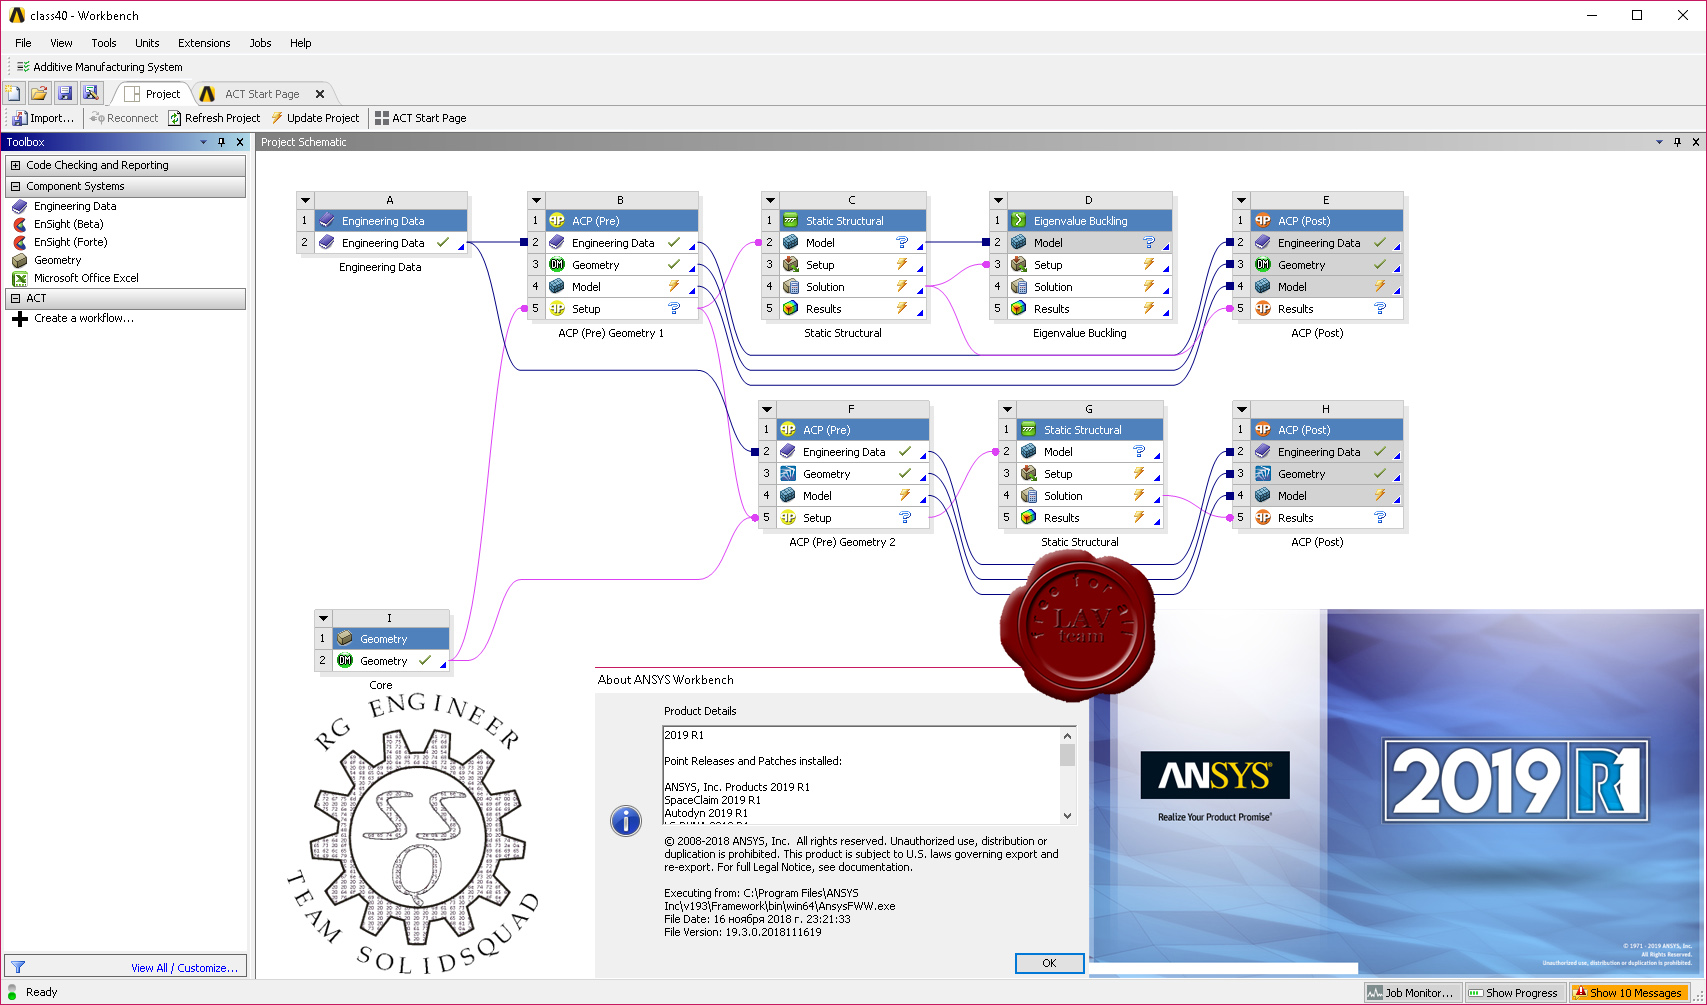Screen dimensions: 1707x1005
Task: Click the EnSight (Beta) toolbox icon
Action: pyautogui.click(x=20, y=224)
